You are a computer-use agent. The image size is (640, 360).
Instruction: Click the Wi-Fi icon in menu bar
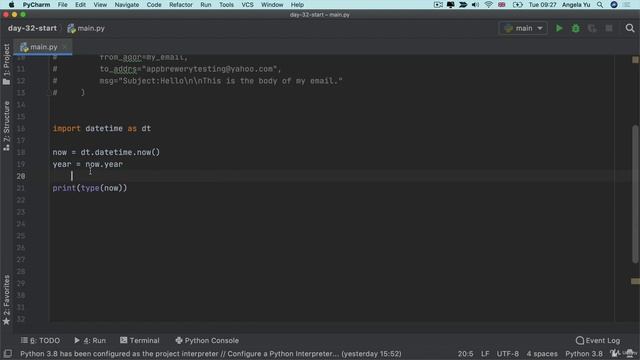(488, 5)
